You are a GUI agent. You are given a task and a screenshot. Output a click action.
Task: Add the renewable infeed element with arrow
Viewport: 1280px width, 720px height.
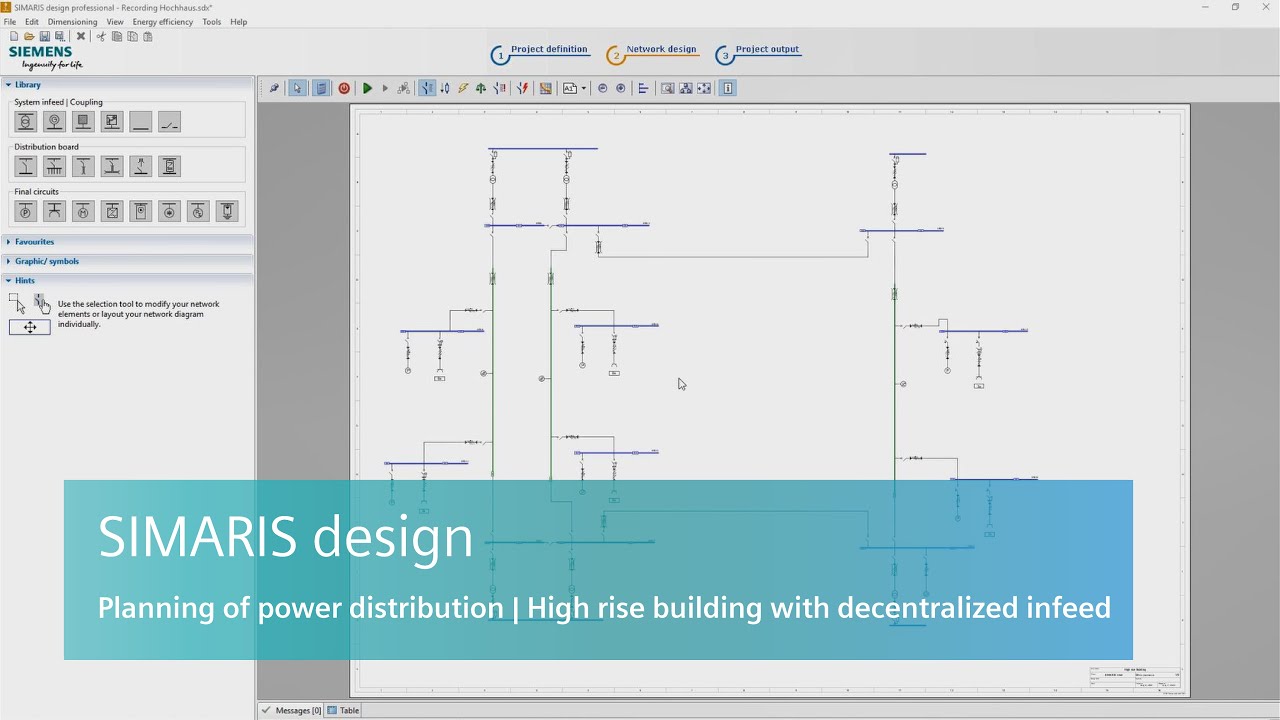tap(112, 122)
